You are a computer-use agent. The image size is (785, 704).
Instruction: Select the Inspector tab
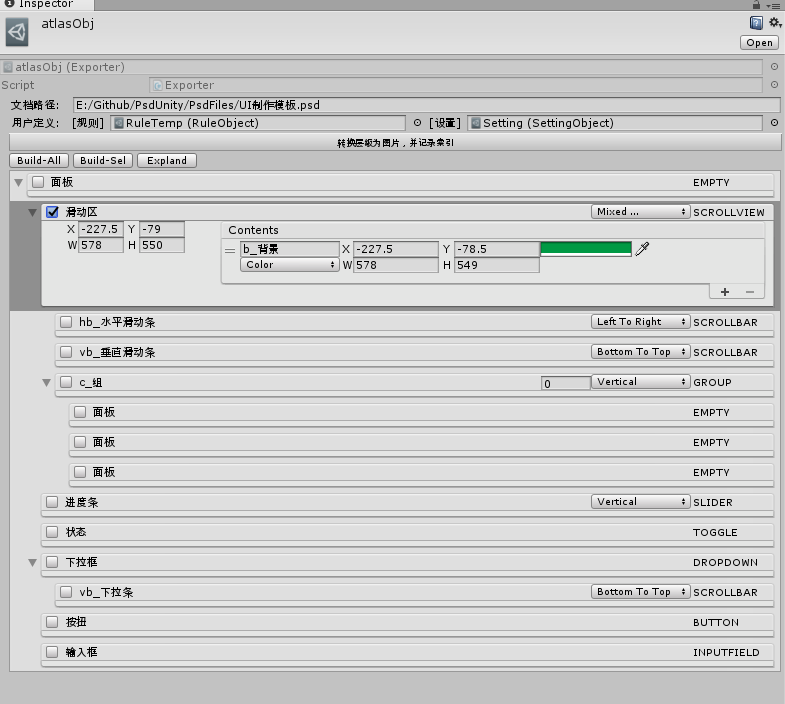(38, 5)
